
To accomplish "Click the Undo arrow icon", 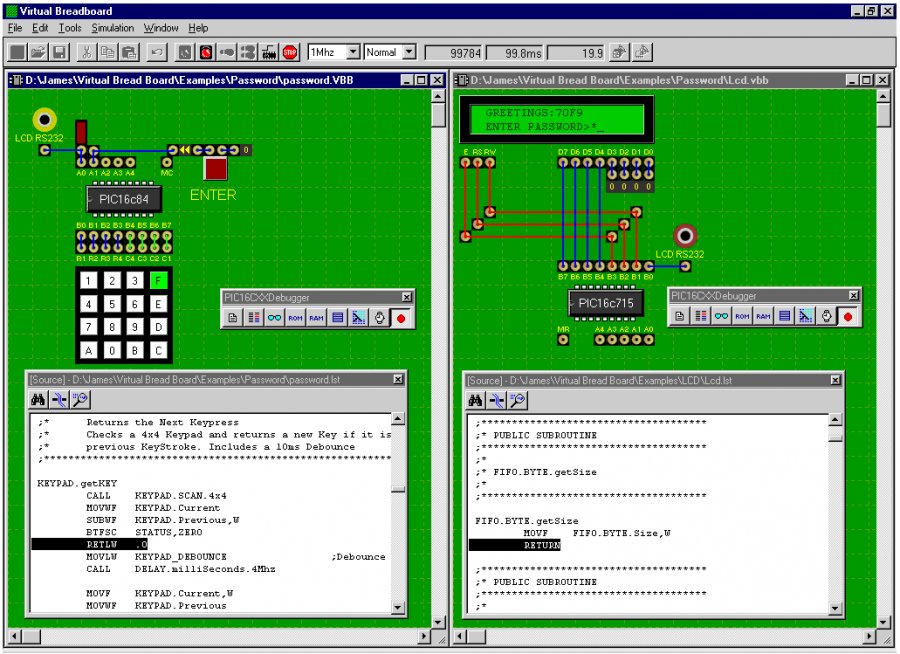I will 157,52.
